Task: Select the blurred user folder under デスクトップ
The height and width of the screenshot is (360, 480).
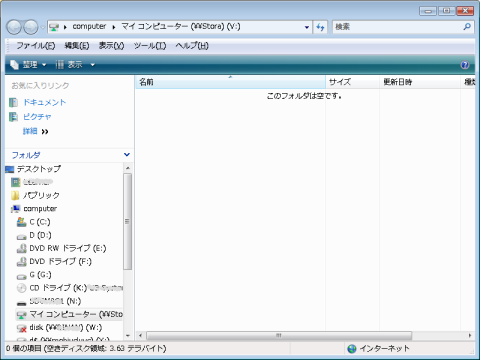Action: pyautogui.click(x=38, y=182)
